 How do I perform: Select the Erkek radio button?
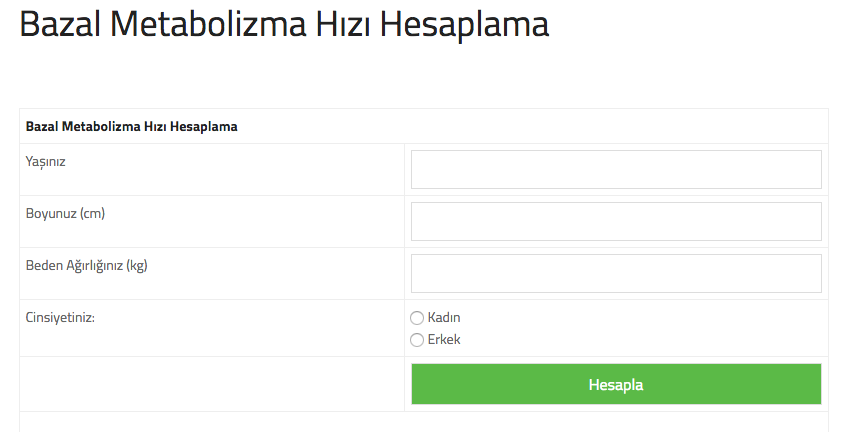click(x=417, y=340)
